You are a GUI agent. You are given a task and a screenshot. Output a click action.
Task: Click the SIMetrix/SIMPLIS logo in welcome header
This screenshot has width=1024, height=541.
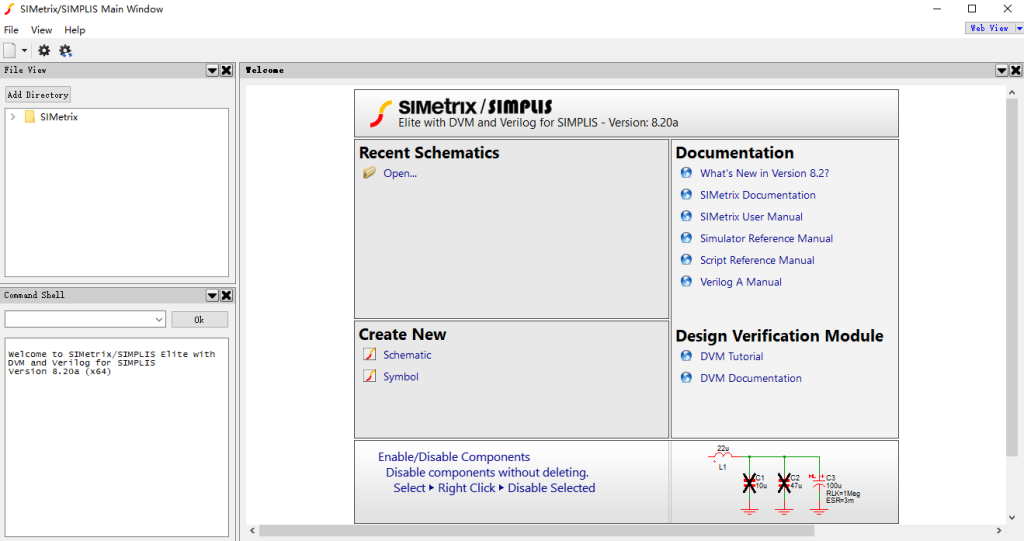click(x=461, y=112)
